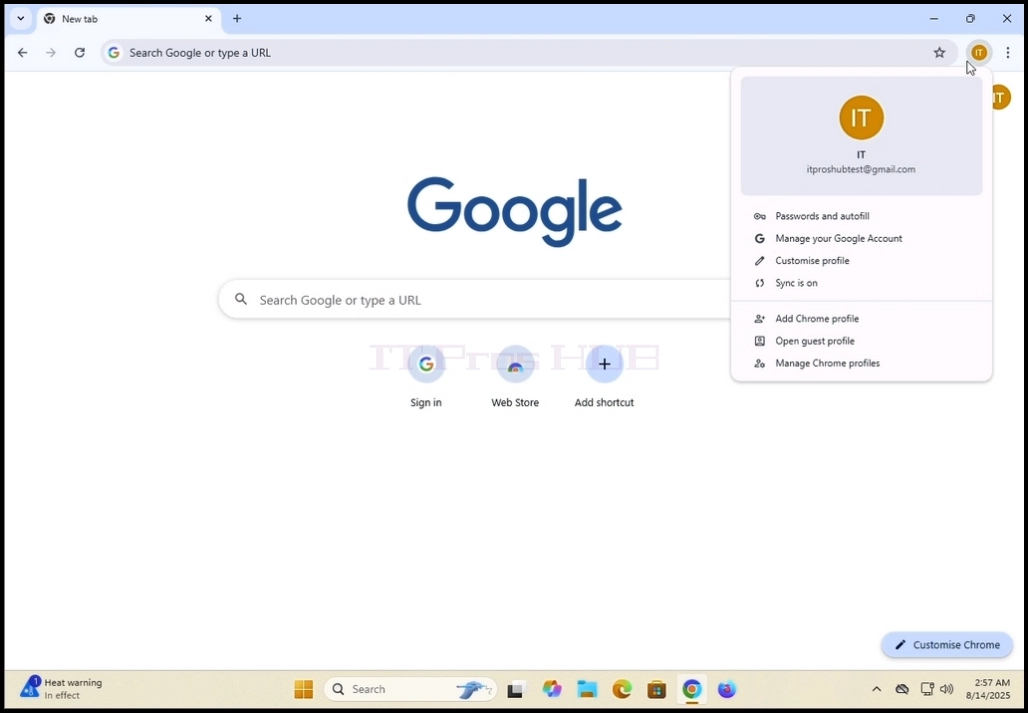
Task: Click the Google search box on page
Action: [x=475, y=299]
